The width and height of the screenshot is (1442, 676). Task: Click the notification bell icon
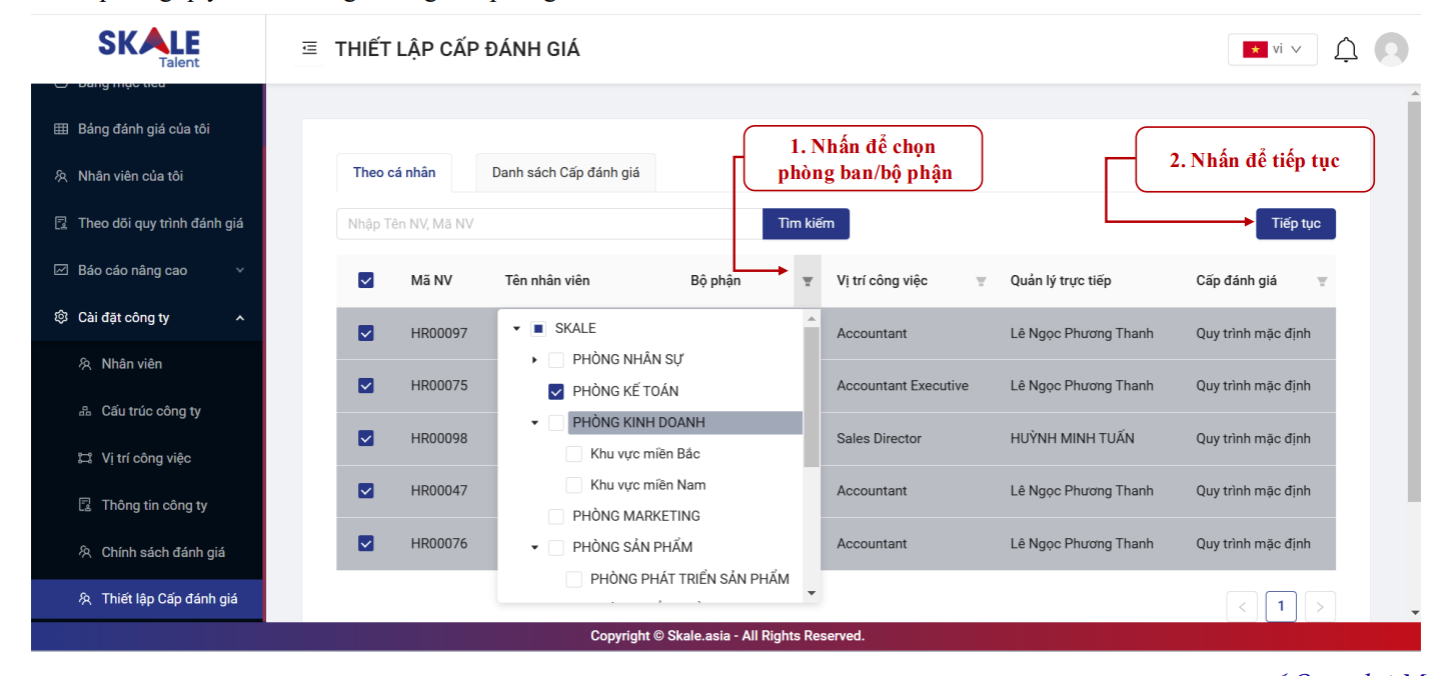point(1346,50)
